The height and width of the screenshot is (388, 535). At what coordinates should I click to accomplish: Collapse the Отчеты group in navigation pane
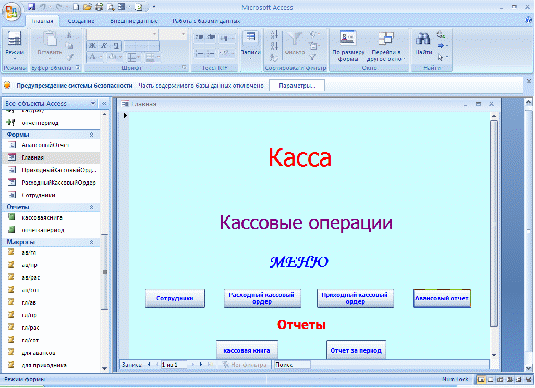tap(91, 207)
